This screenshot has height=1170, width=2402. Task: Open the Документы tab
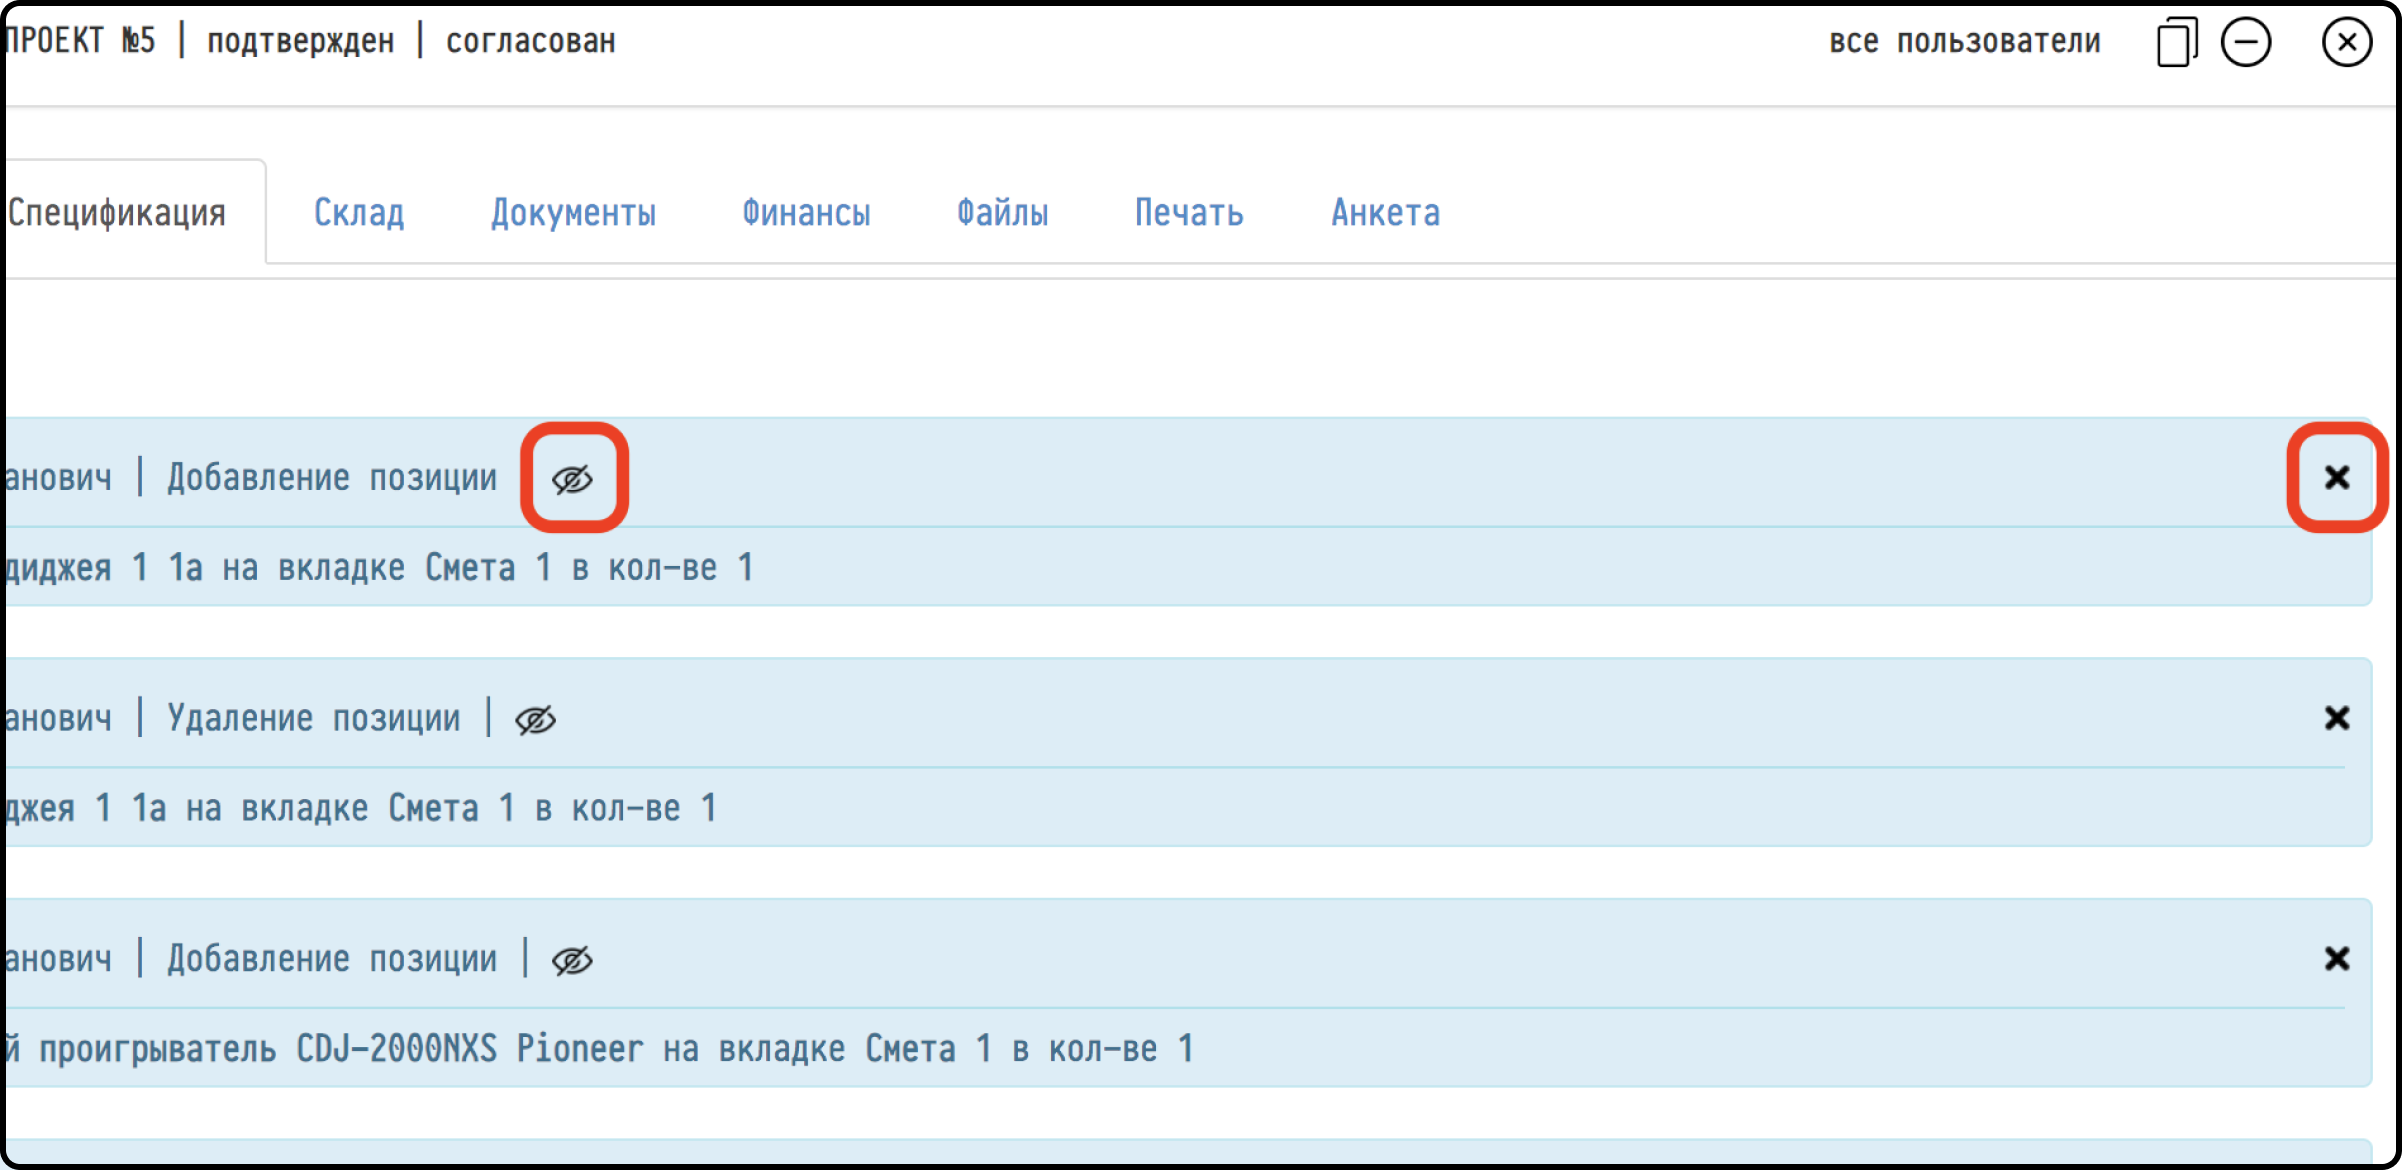click(x=573, y=213)
